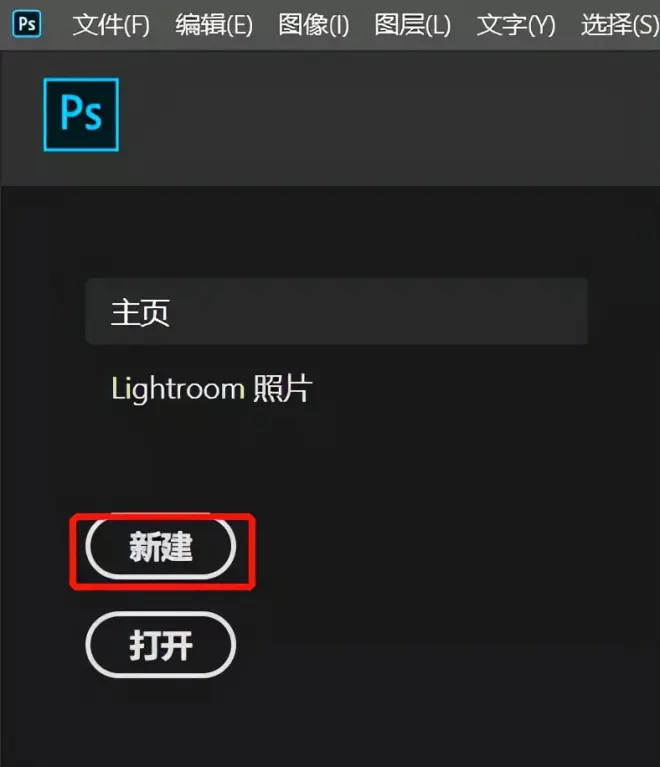
Task: Click the small Ps icon in title bar
Action: (x=27, y=24)
